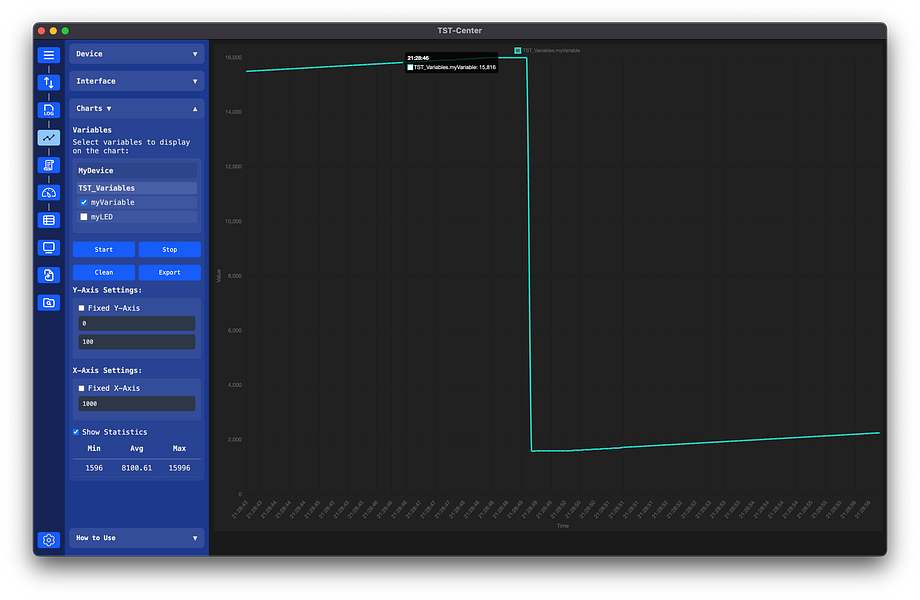Click the Y-axis minimum field showing 0
This screenshot has height=600, width=920.
click(137, 324)
